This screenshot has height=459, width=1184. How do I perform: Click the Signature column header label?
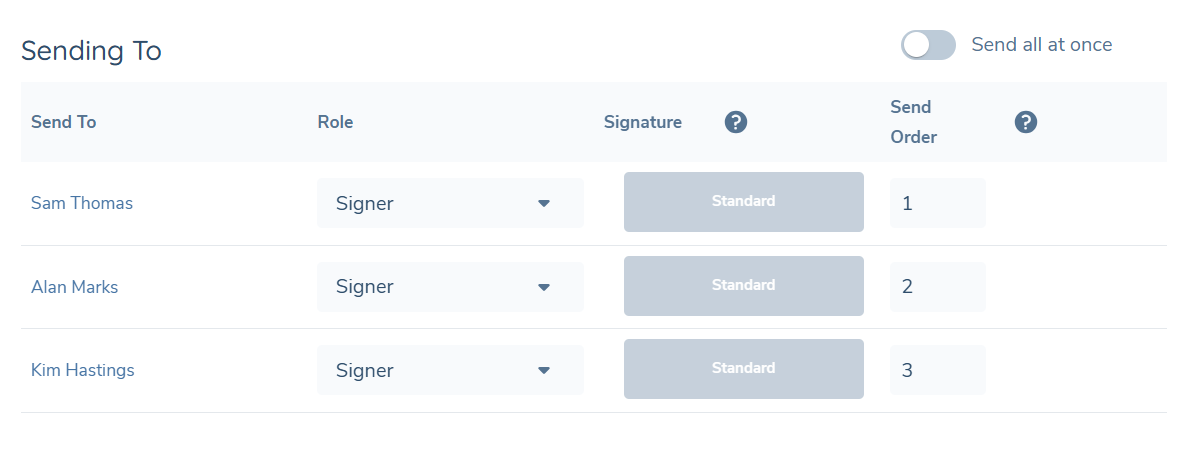coord(643,122)
